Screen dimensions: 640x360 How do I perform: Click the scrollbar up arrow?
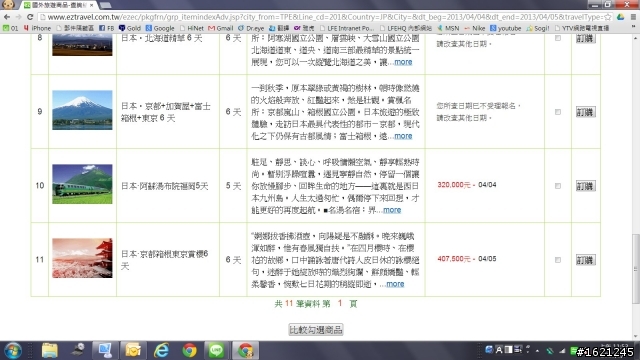[636, 38]
